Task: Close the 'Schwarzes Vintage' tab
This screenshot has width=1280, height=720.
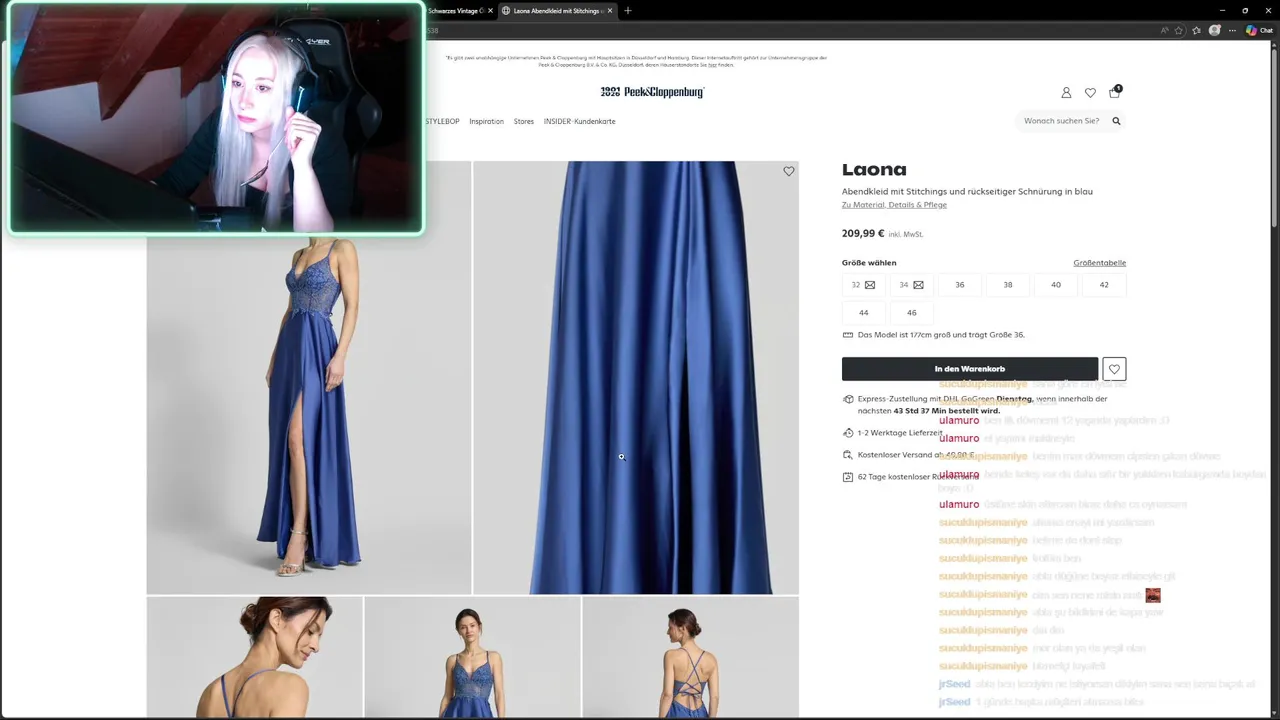Action: tap(490, 11)
